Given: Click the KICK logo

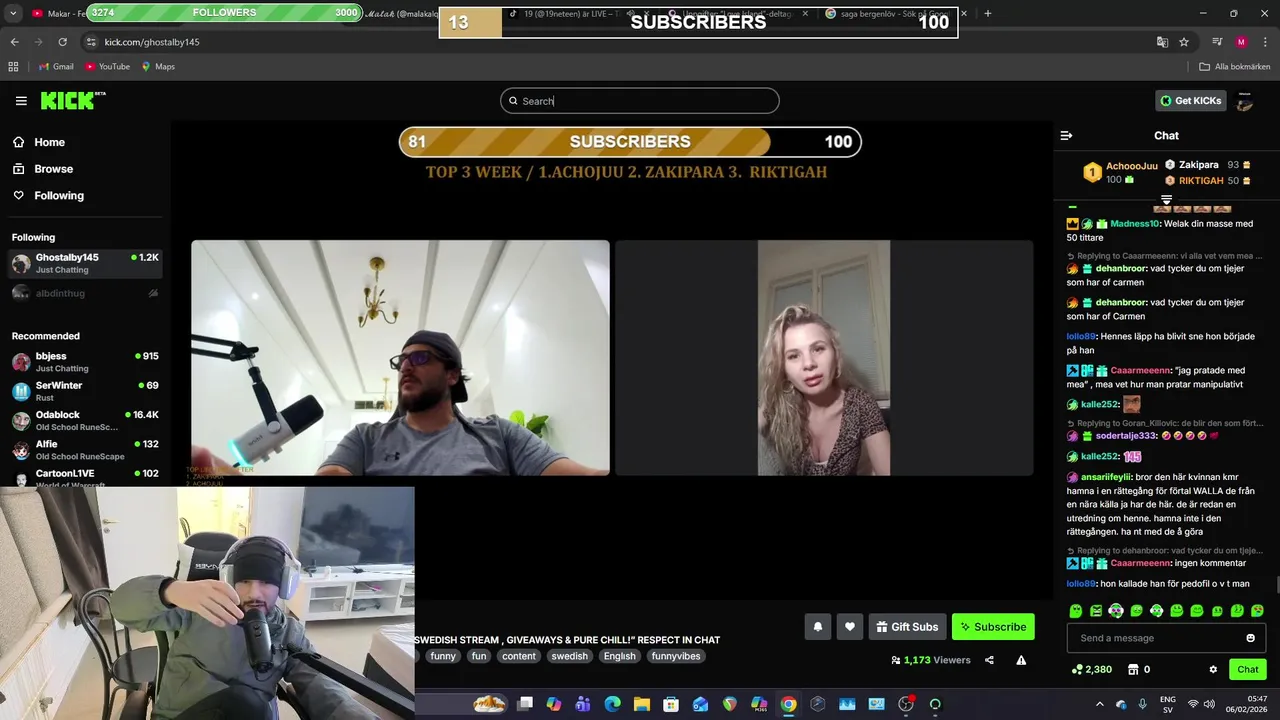Looking at the screenshot, I should [x=72, y=100].
